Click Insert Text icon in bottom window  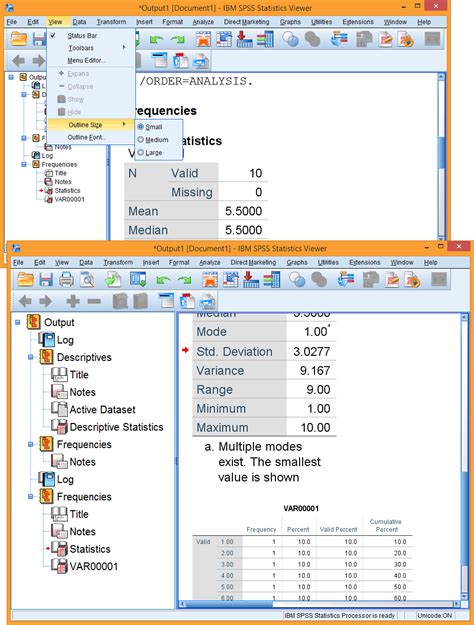click(x=207, y=301)
